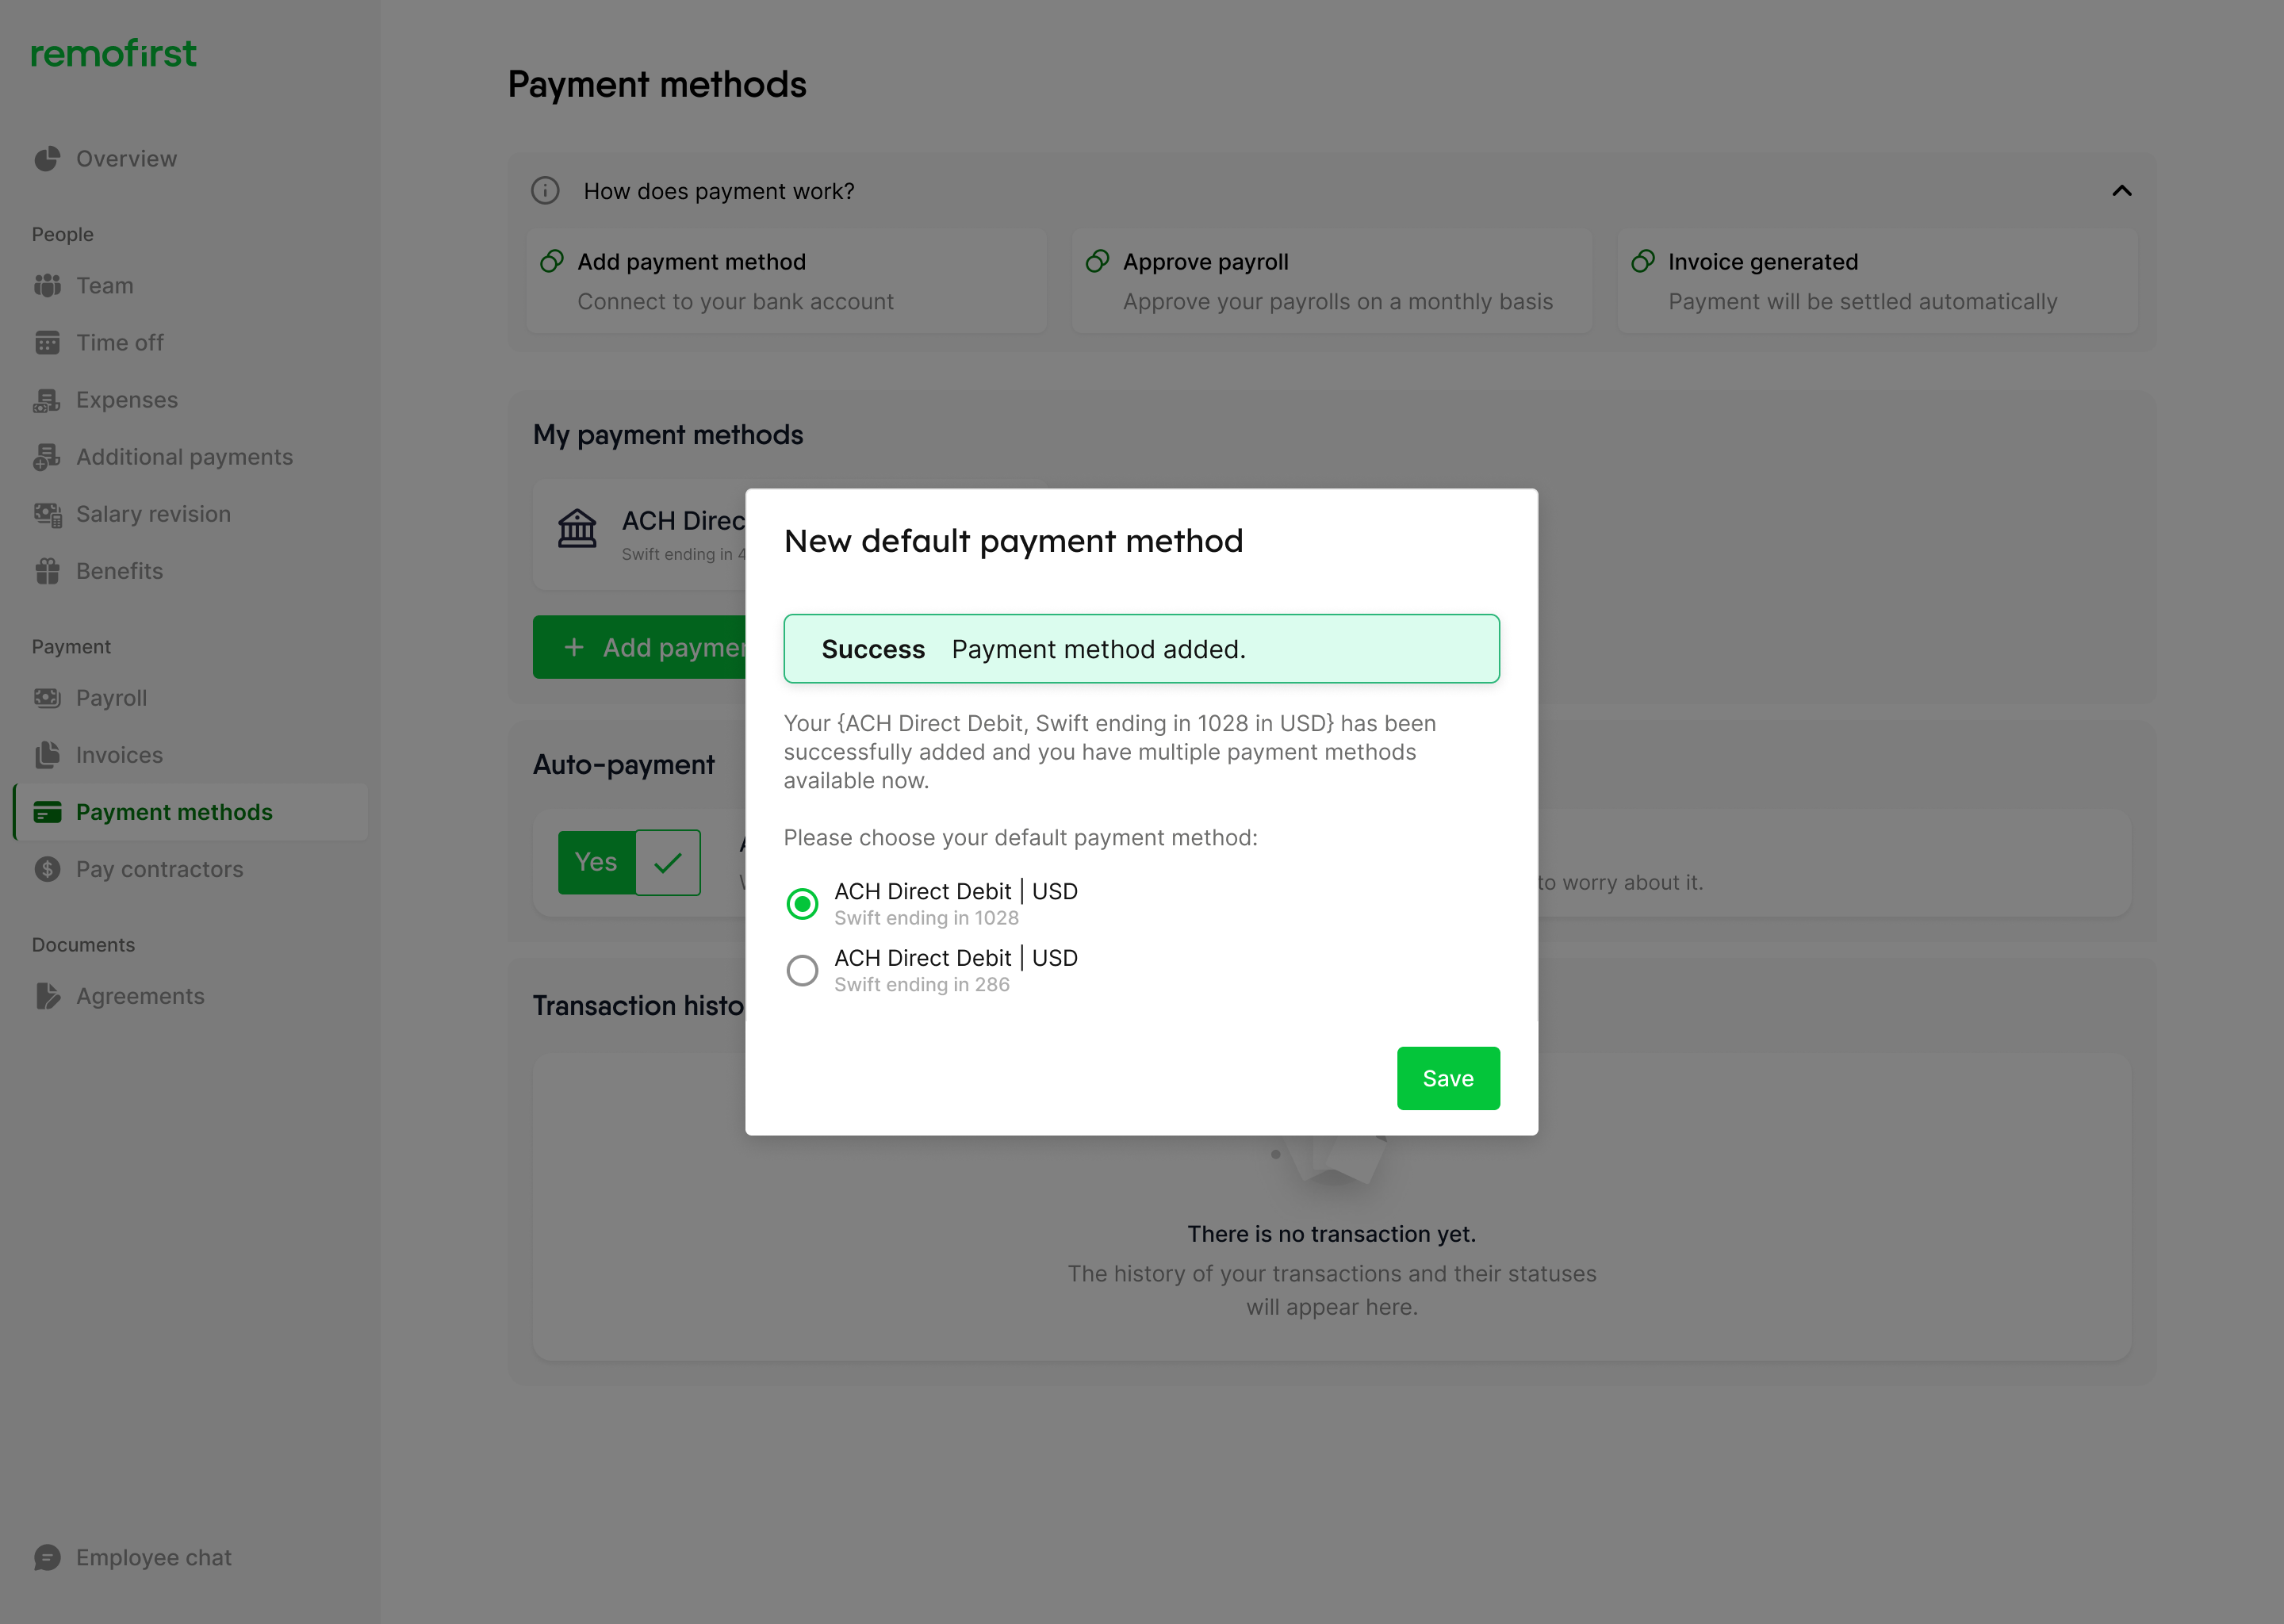Click the Benefits gift icon
Viewport: 2284px width, 1624px height.
[x=47, y=571]
